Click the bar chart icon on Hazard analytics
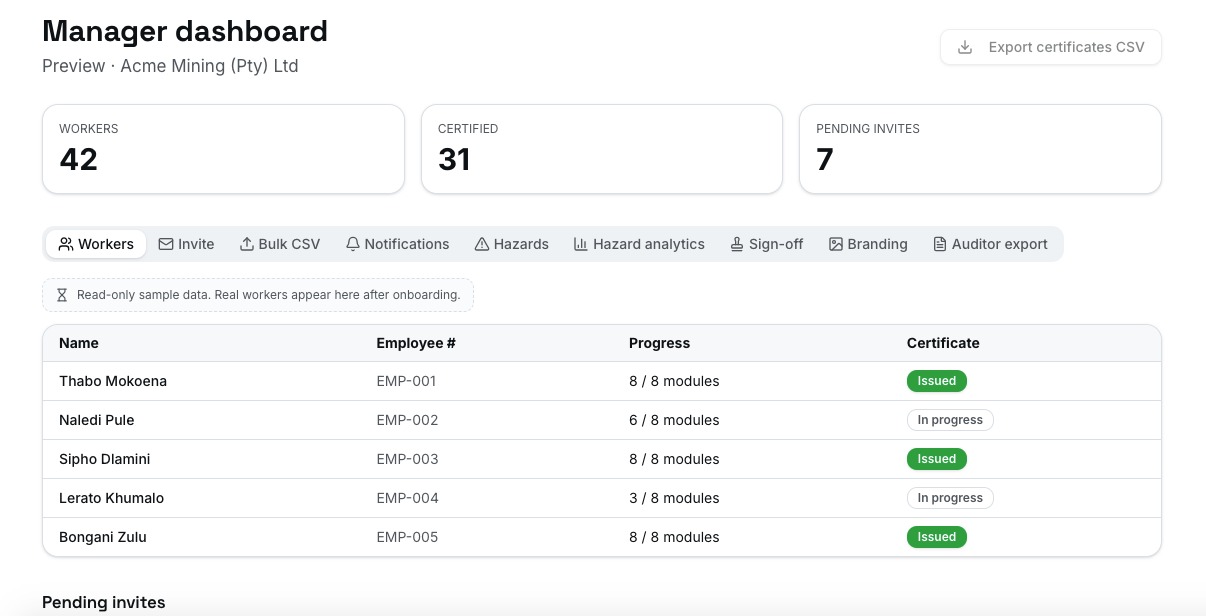 (581, 244)
